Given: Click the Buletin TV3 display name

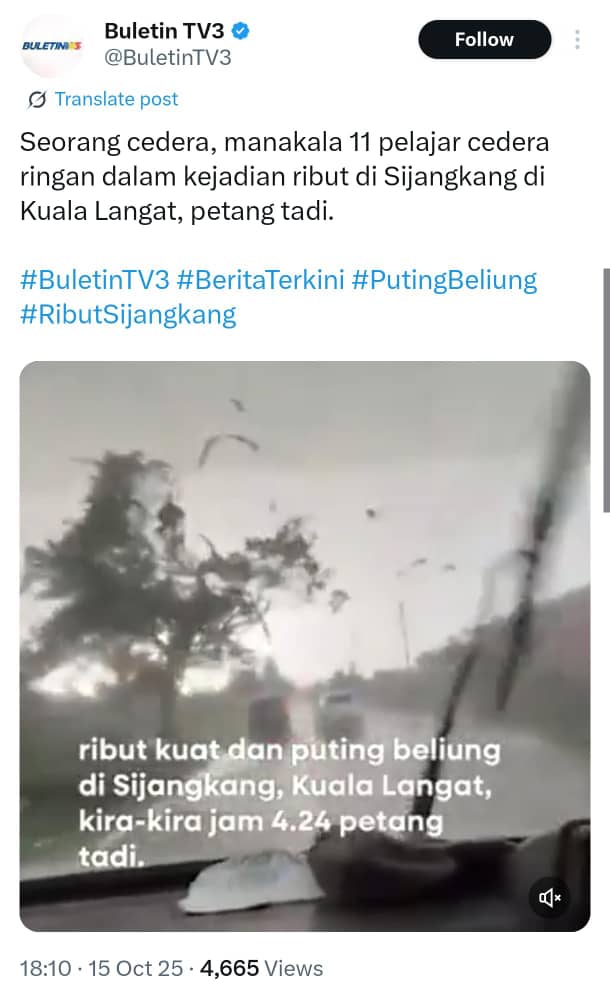Looking at the screenshot, I should (164, 30).
